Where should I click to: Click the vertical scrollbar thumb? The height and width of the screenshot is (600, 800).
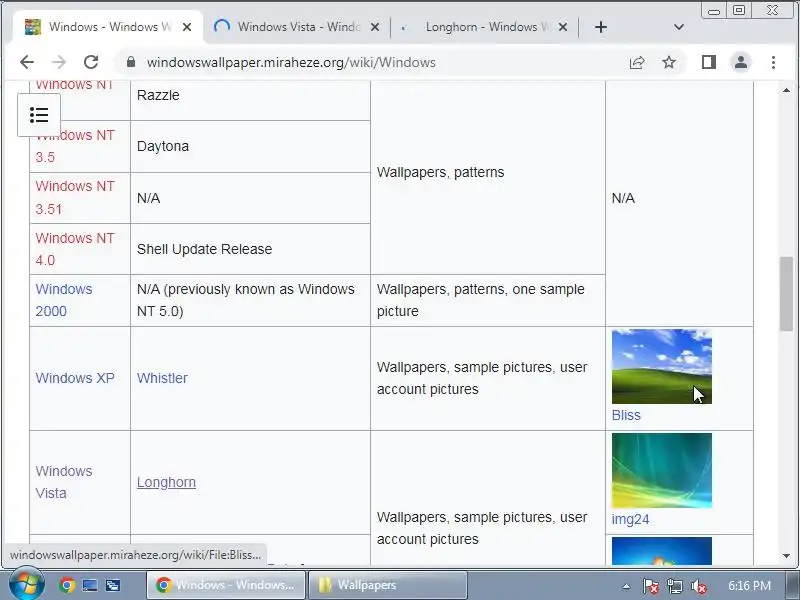click(x=786, y=294)
